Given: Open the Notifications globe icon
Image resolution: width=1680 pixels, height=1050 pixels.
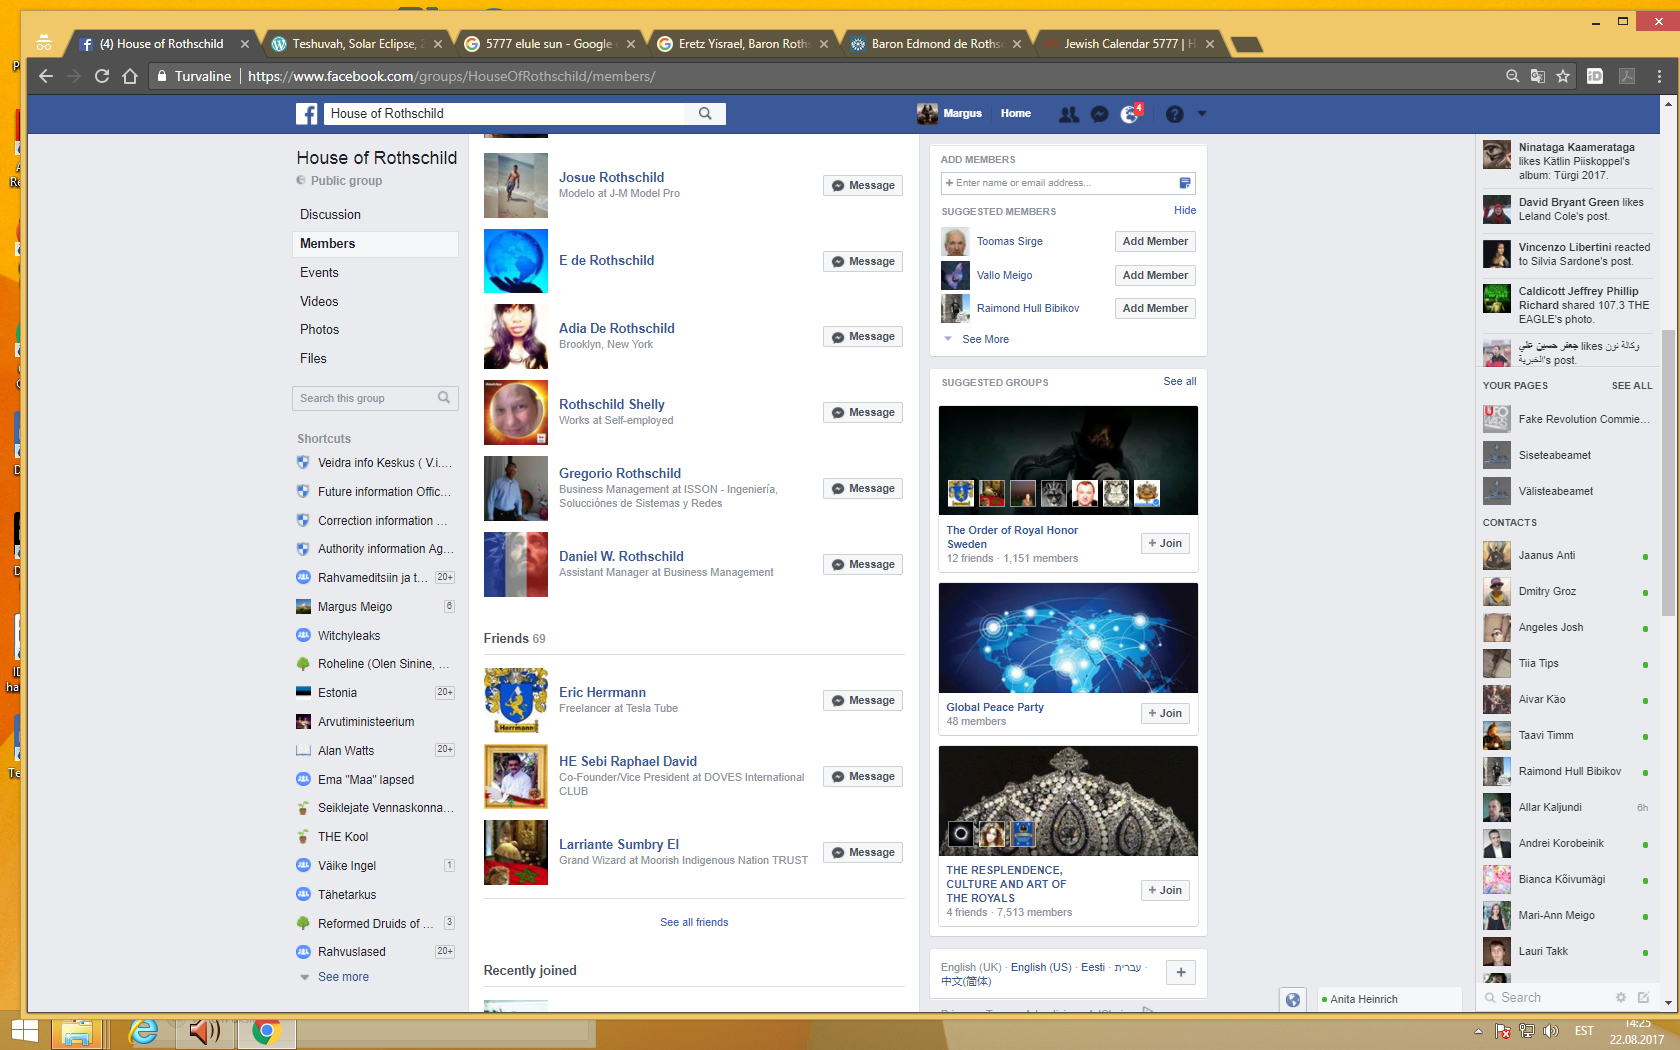Looking at the screenshot, I should (x=1129, y=114).
